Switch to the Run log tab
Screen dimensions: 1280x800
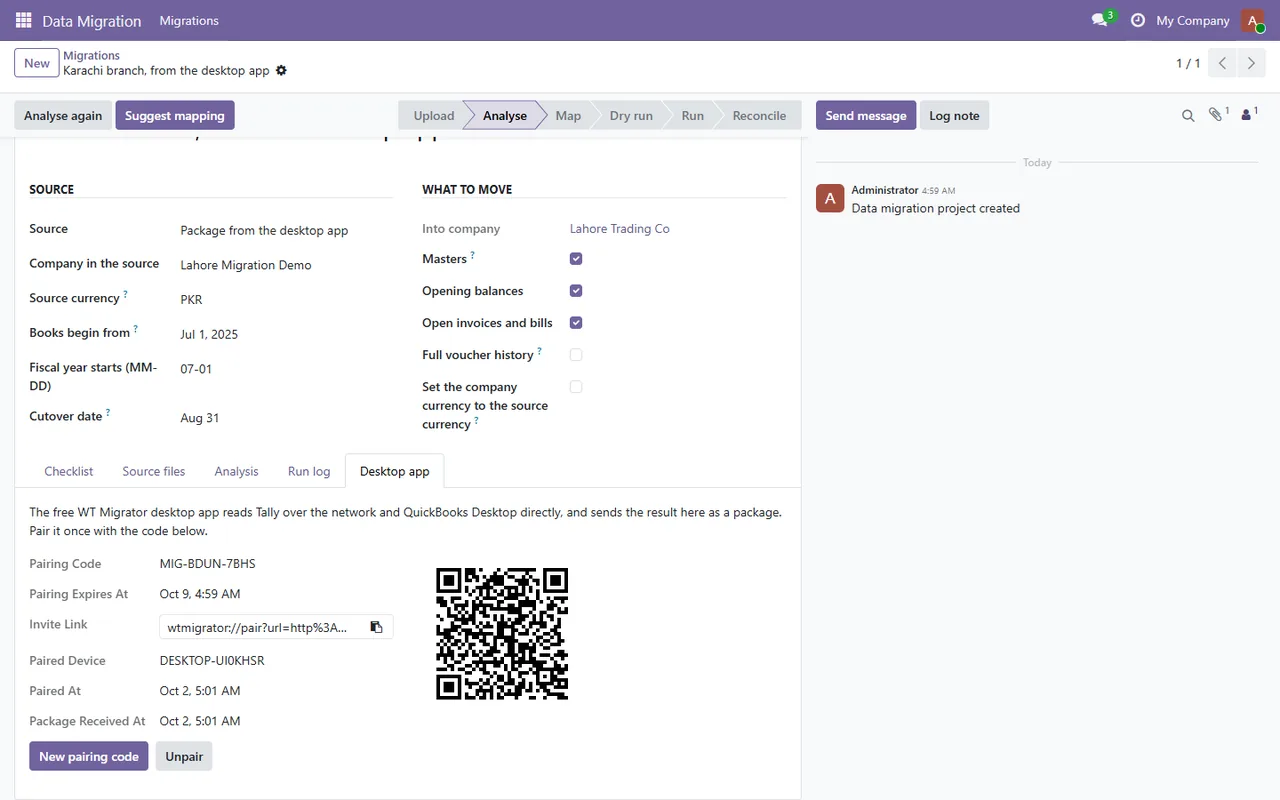tap(309, 471)
